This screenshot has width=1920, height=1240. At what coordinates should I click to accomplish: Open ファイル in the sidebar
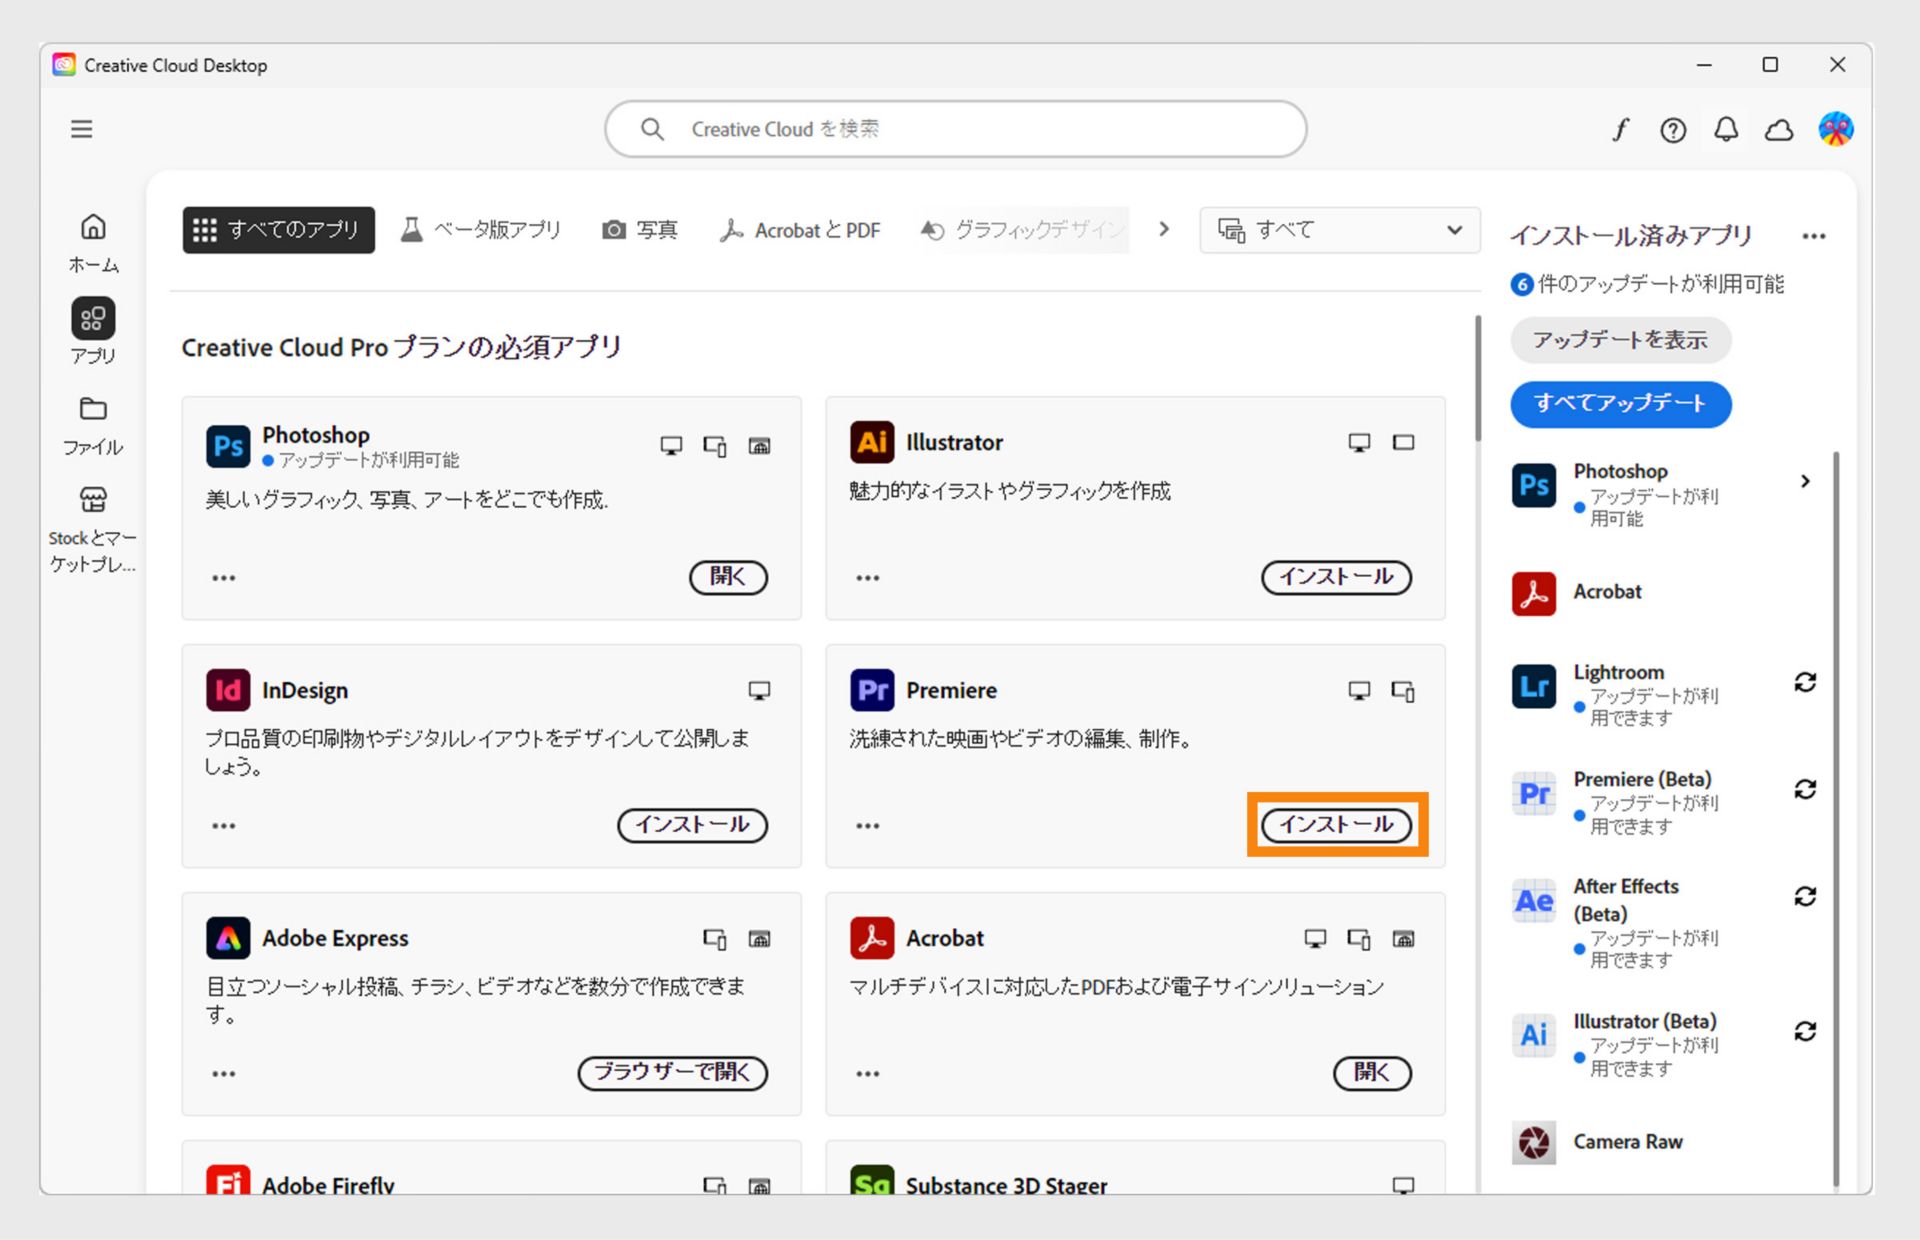click(93, 426)
